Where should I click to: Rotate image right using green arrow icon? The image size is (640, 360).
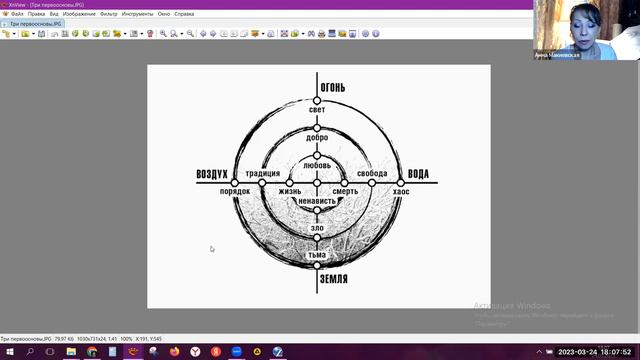pos(85,34)
